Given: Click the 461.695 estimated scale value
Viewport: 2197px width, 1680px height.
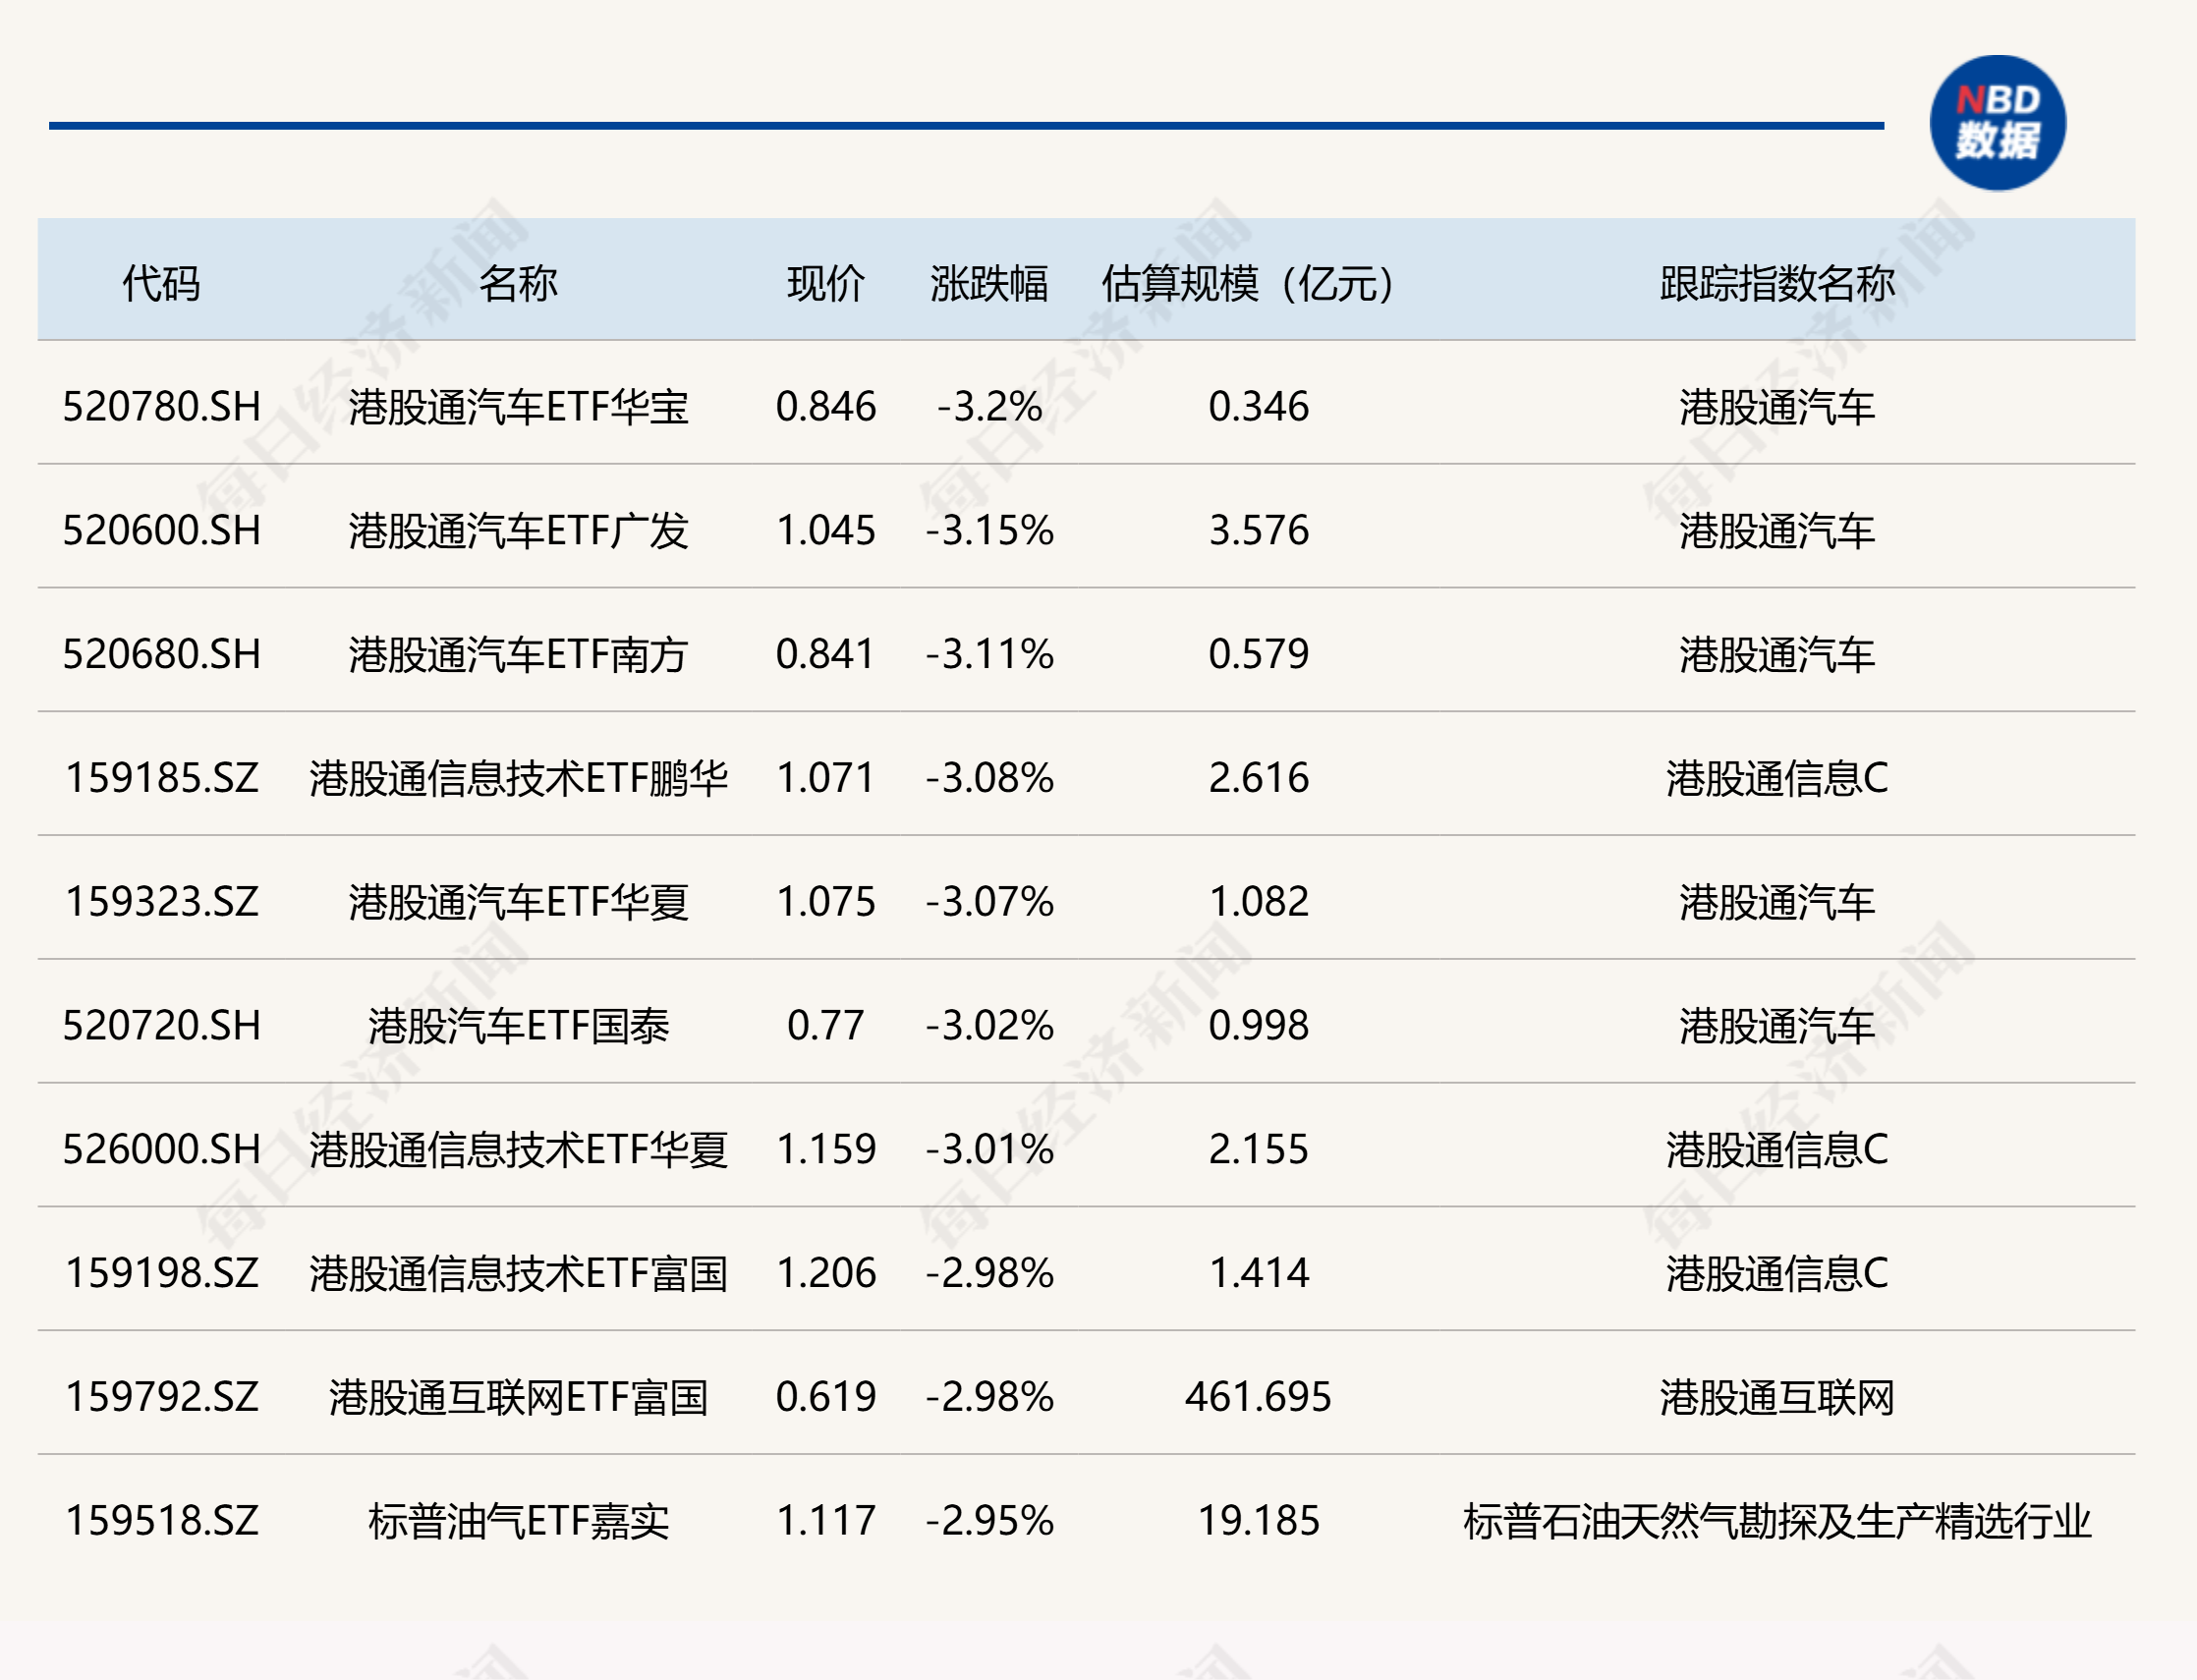Looking at the screenshot, I should click(1258, 1397).
